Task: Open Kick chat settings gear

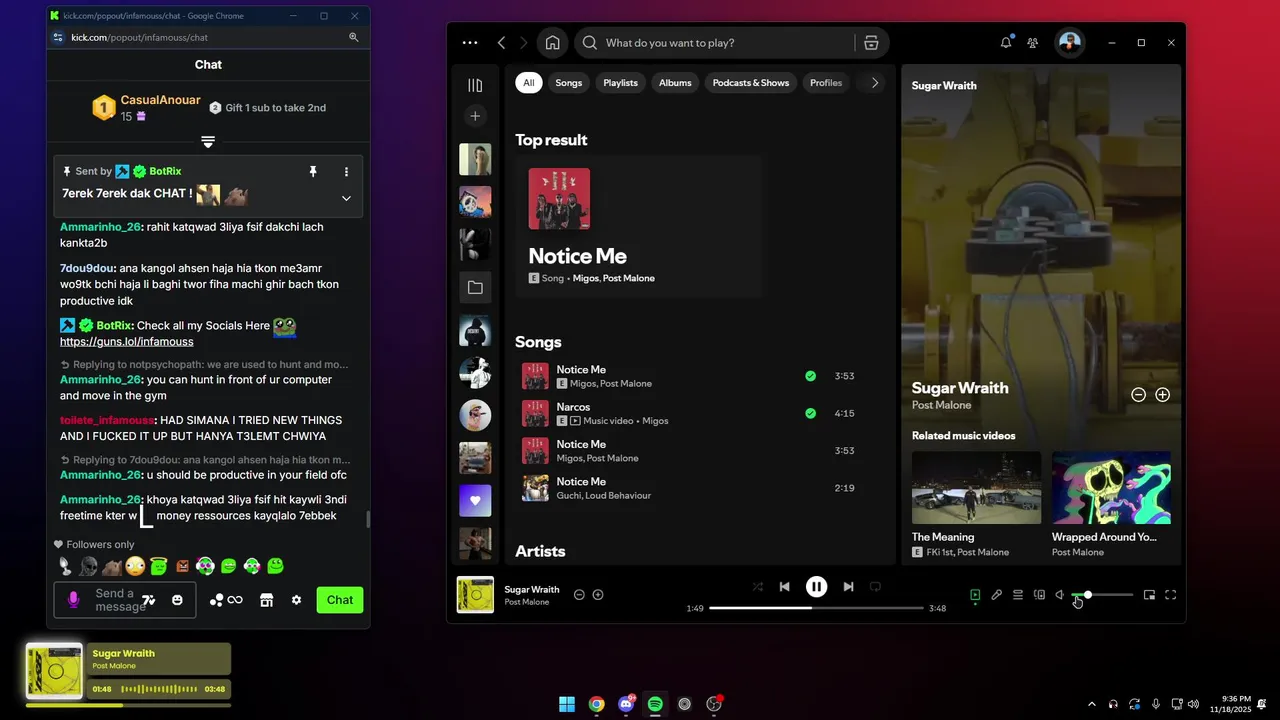Action: tap(296, 600)
